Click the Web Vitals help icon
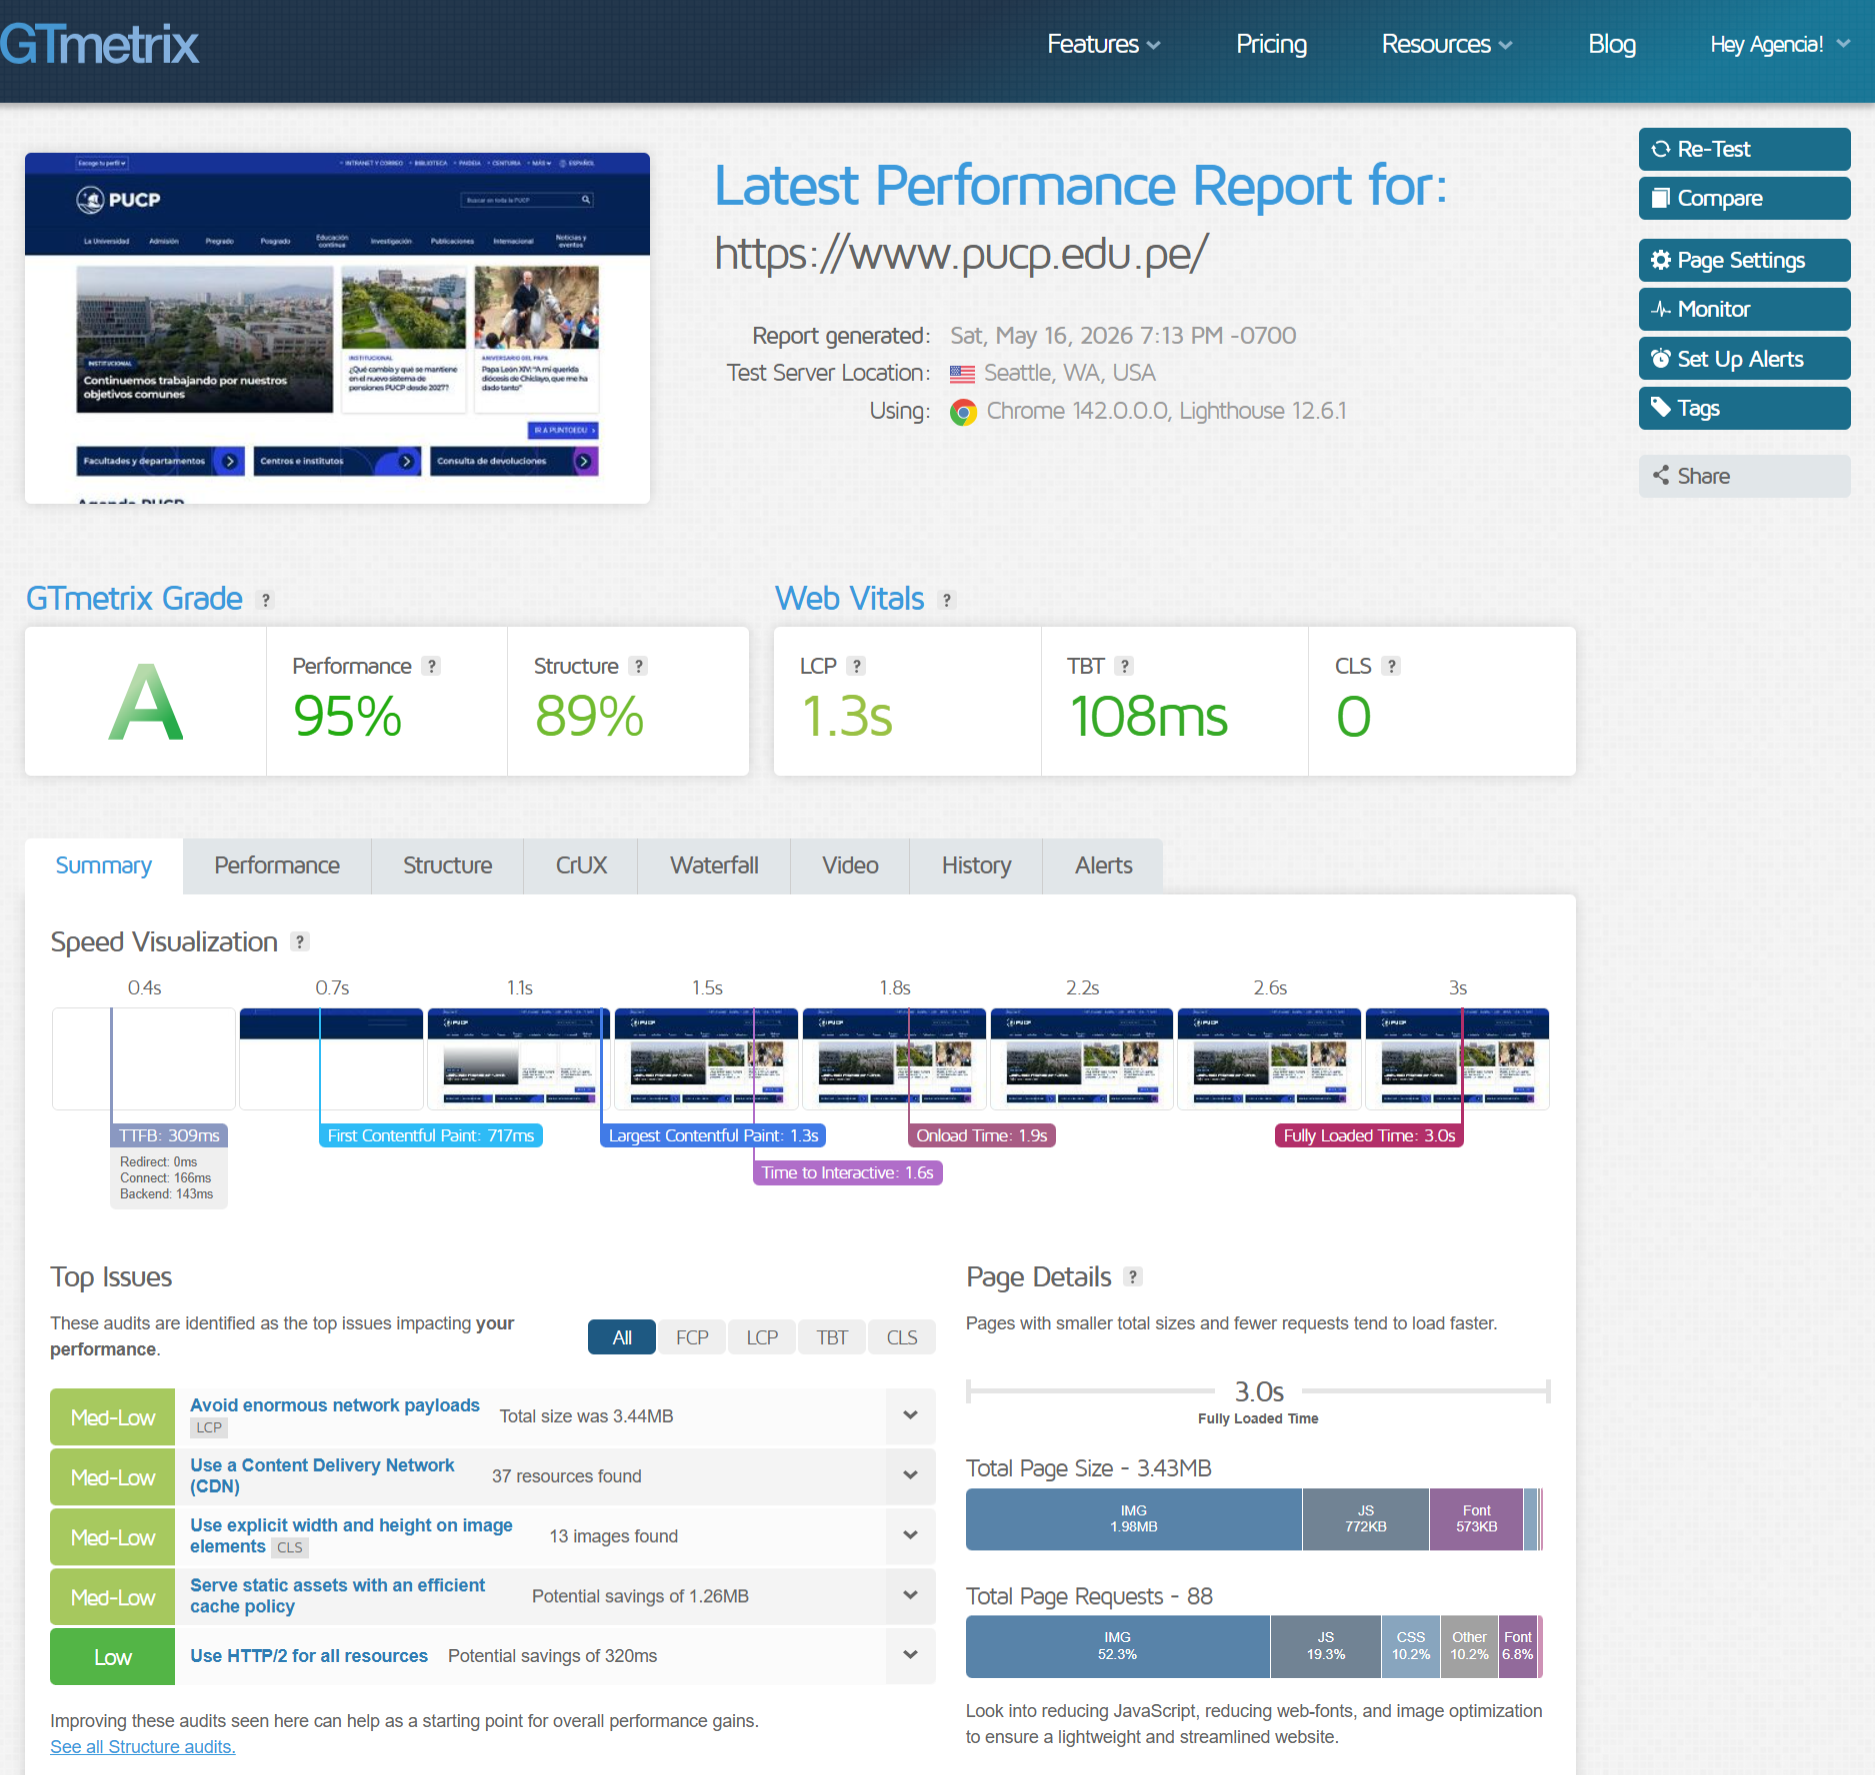The height and width of the screenshot is (1775, 1875). pos(947,600)
